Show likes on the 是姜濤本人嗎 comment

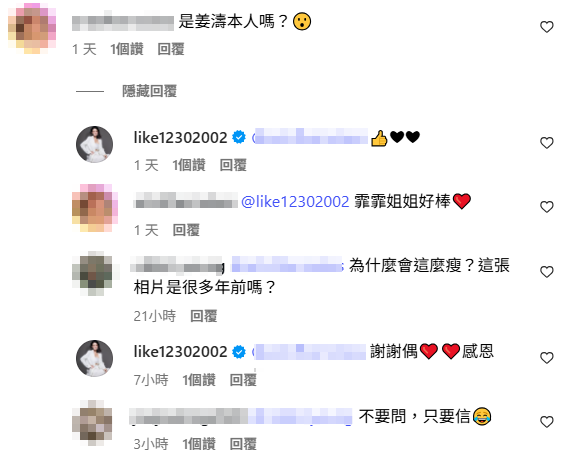tap(127, 49)
